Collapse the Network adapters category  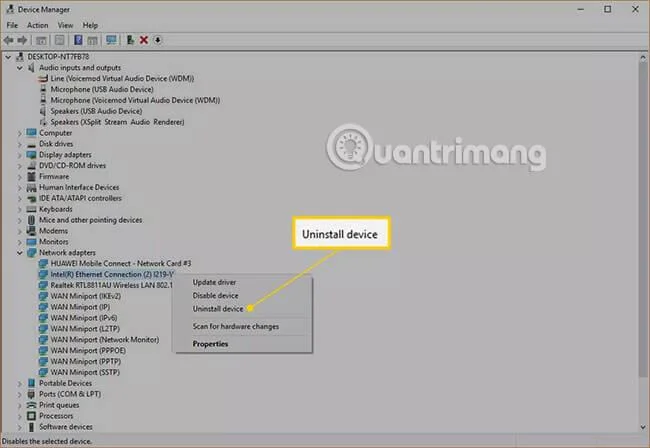tap(19, 253)
